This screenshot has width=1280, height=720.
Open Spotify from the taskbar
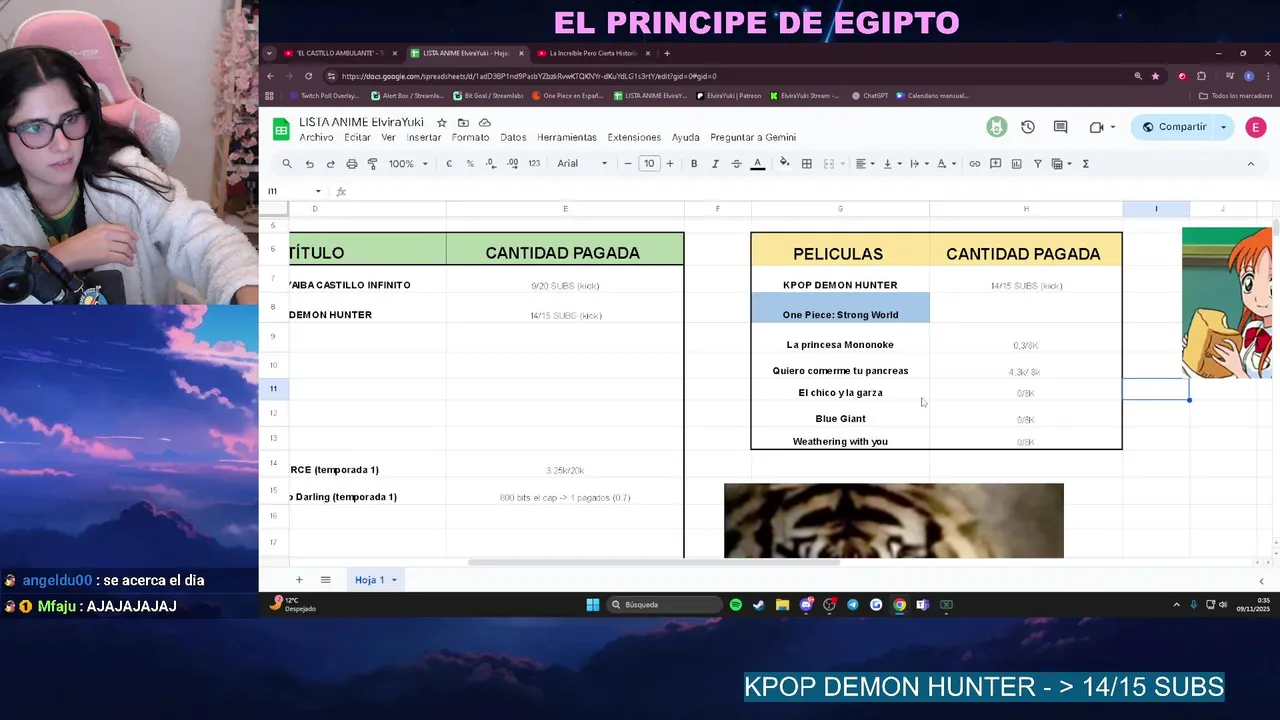[736, 604]
